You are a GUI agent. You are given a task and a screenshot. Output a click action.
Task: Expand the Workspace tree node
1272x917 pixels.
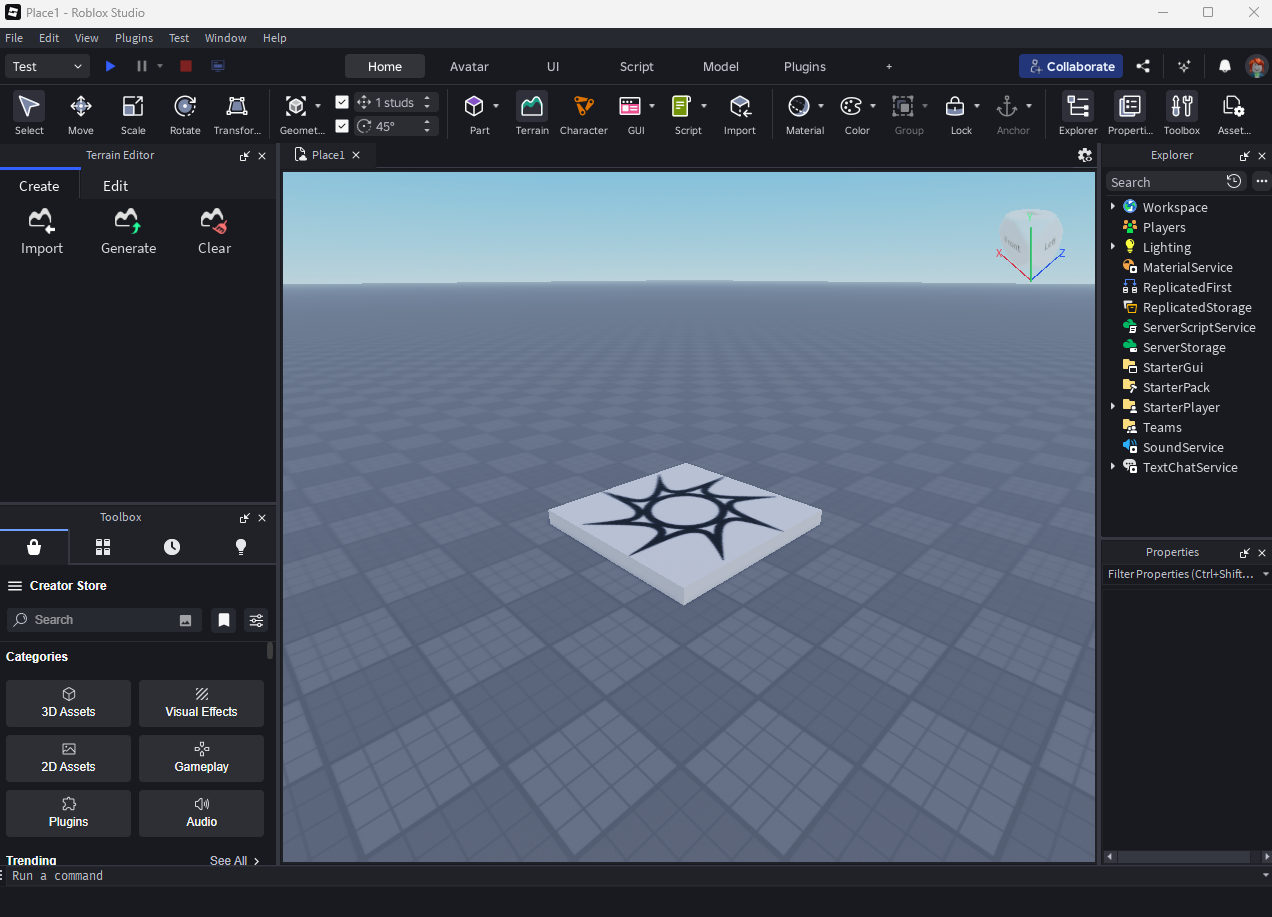[x=1113, y=207]
